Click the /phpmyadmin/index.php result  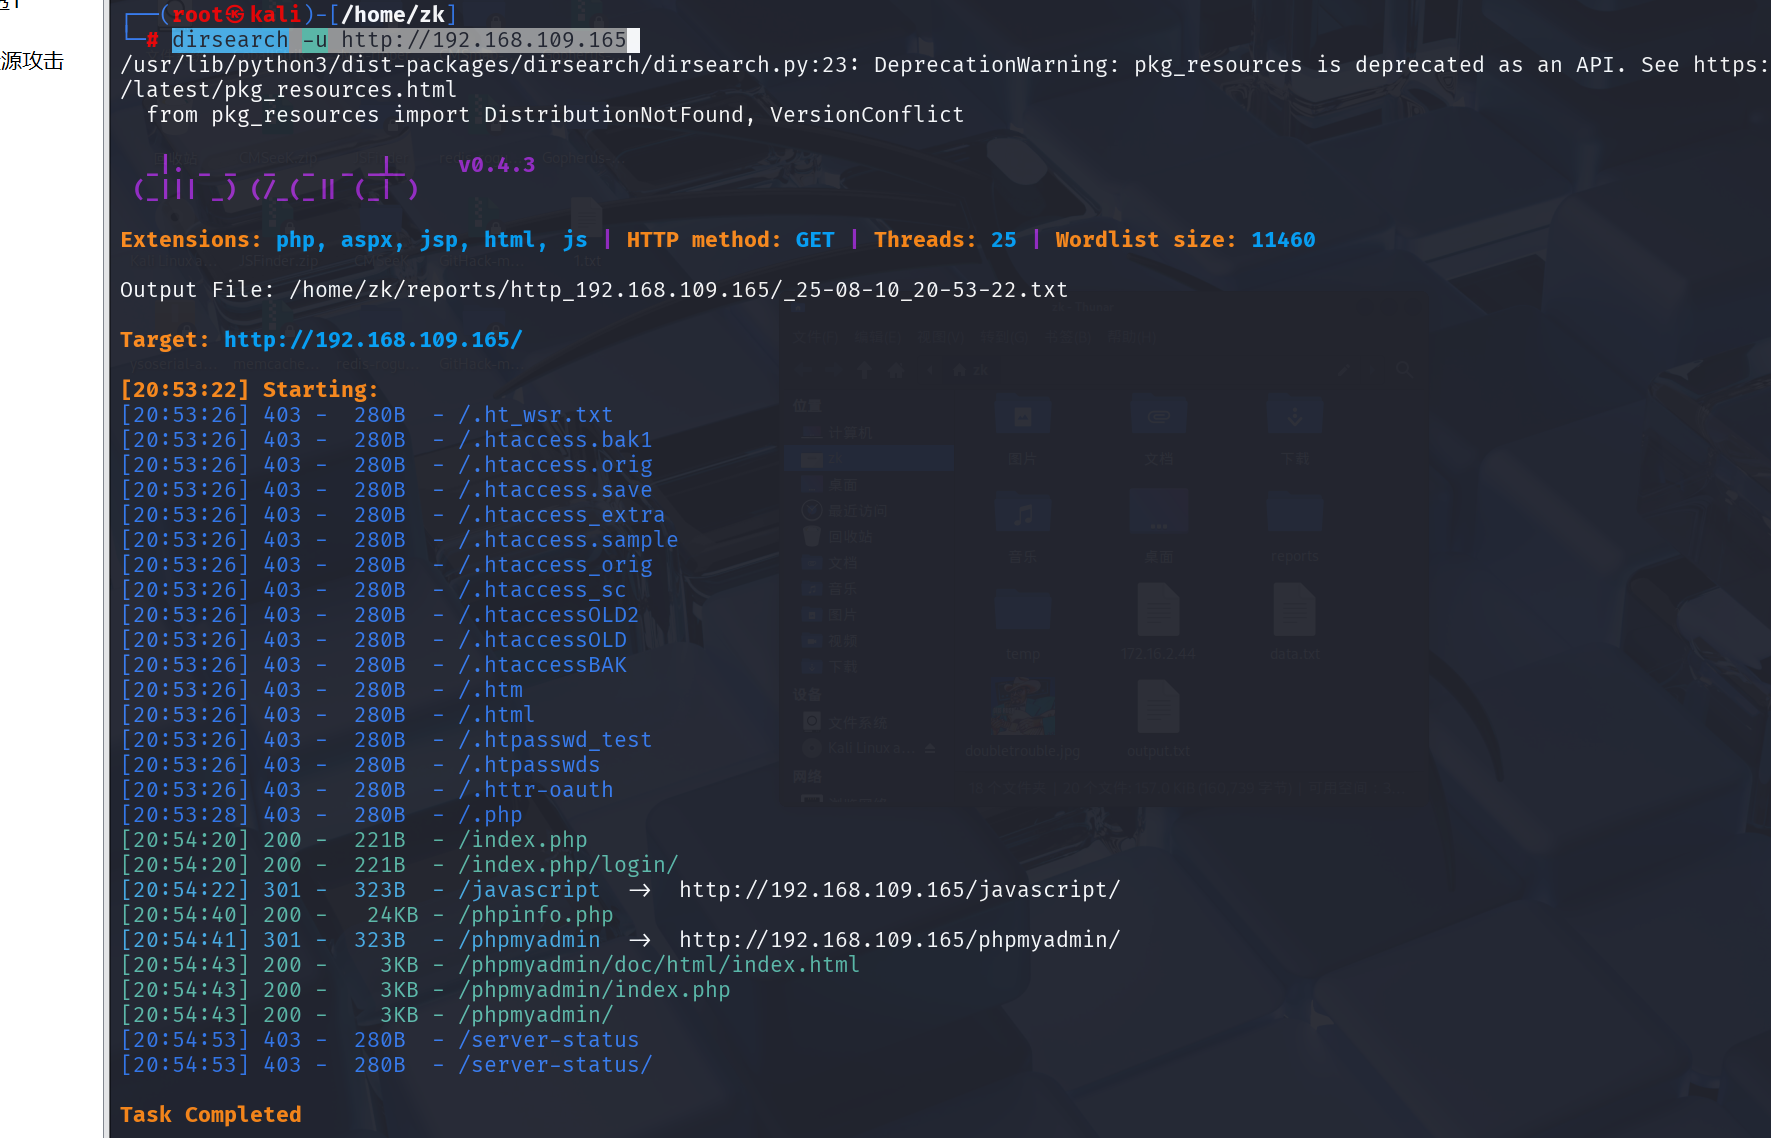coord(594,990)
